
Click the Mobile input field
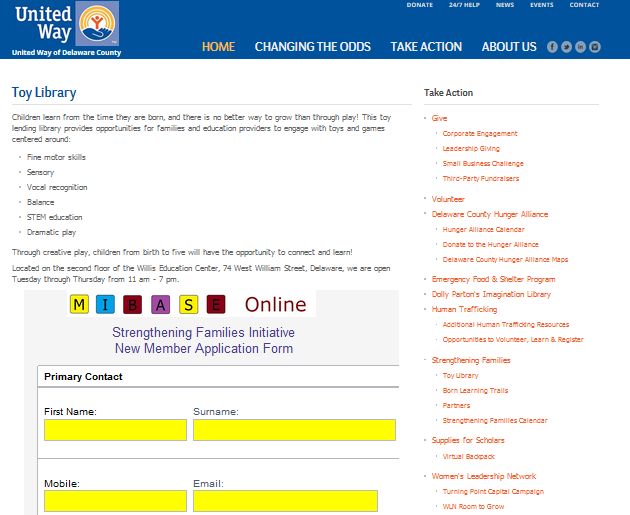pos(115,501)
